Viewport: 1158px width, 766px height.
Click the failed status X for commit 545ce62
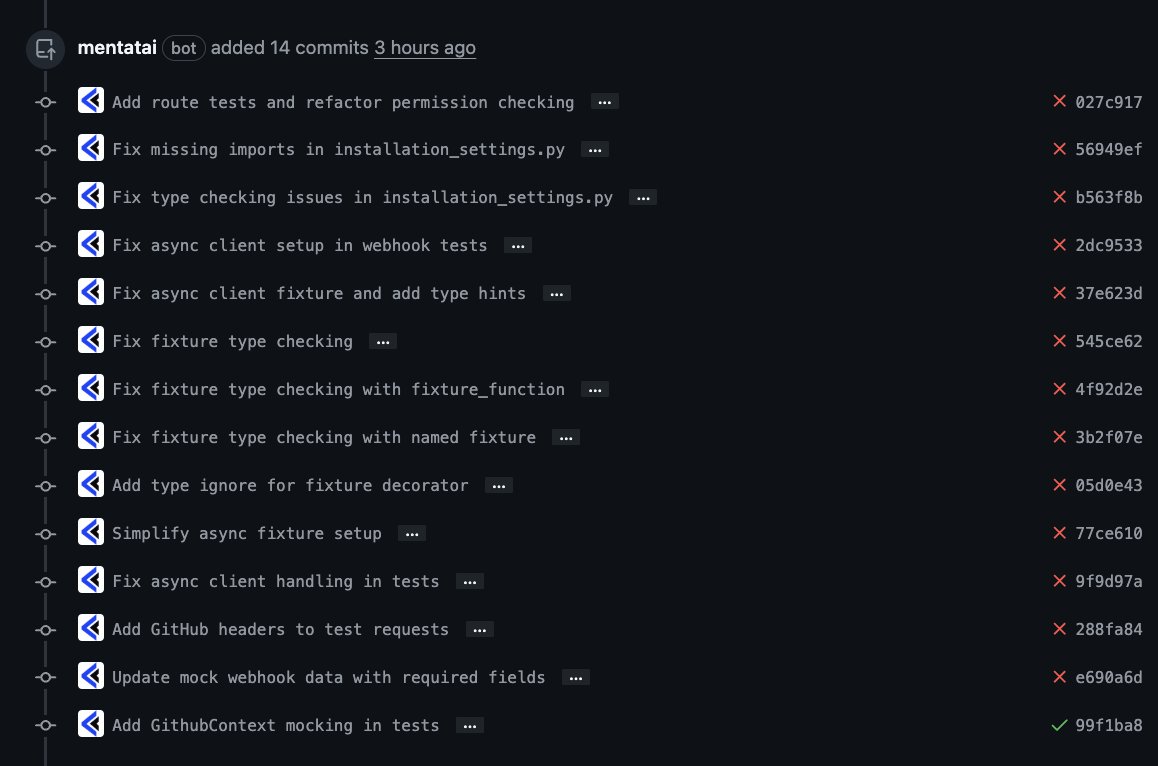click(1059, 341)
